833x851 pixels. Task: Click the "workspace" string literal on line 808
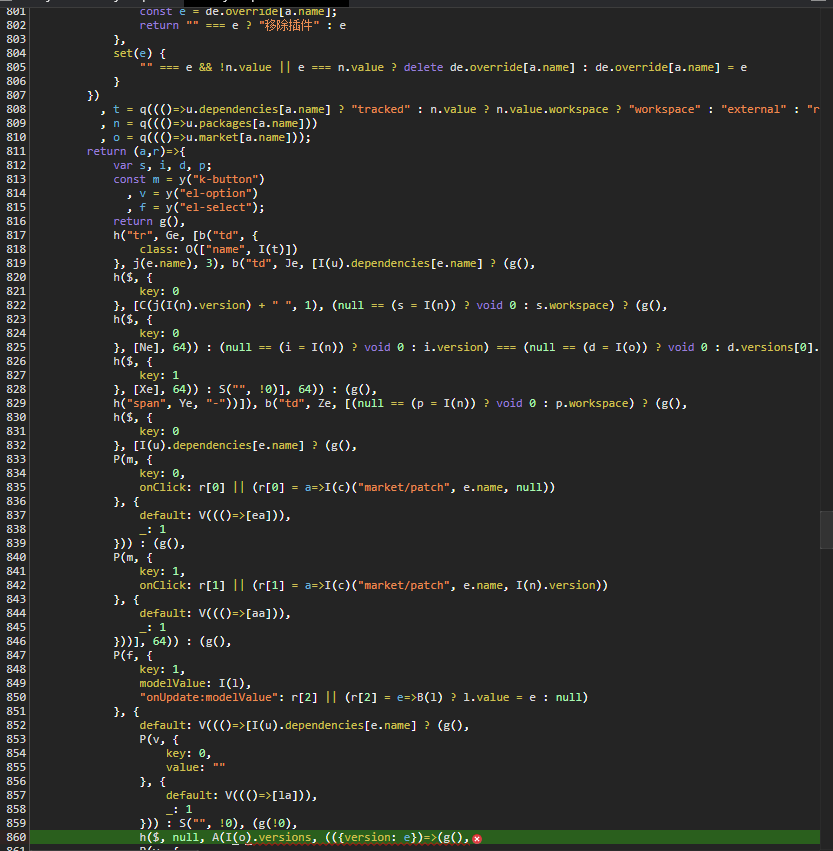(665, 110)
